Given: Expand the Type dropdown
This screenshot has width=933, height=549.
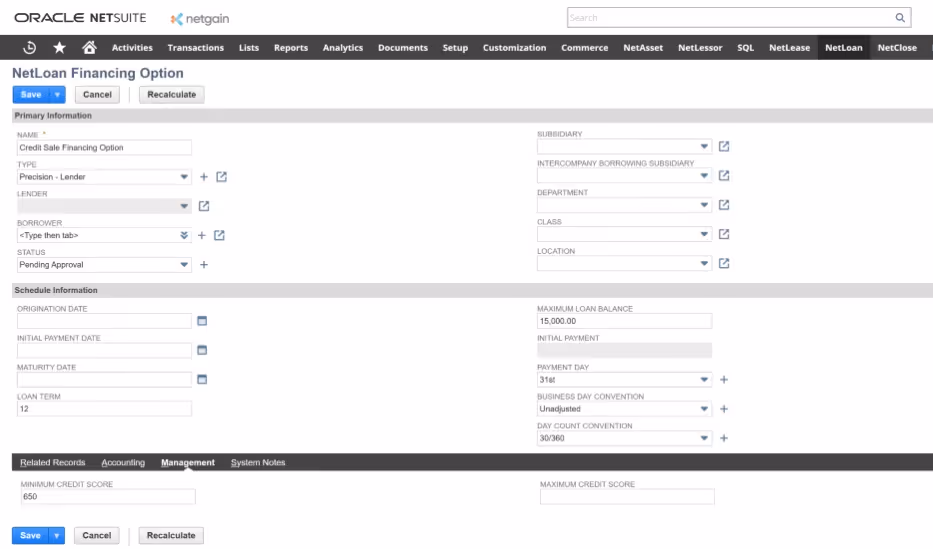Looking at the screenshot, I should pyautogui.click(x=184, y=177).
